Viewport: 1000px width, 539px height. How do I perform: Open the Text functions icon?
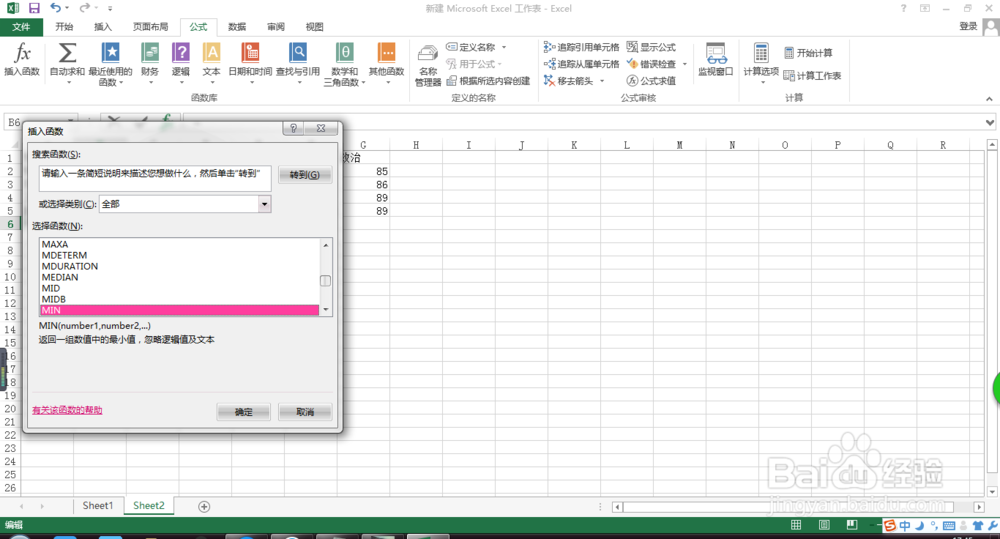coord(211,61)
